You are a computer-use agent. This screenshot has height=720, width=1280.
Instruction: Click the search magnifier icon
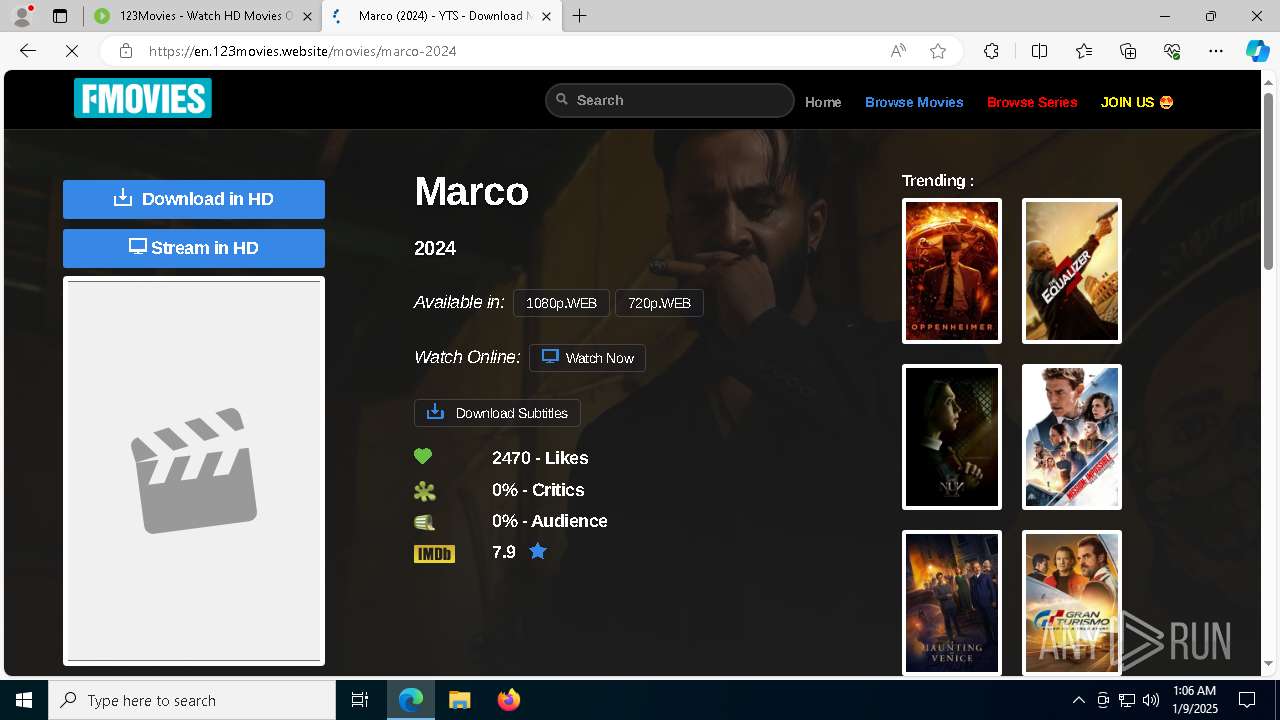562,100
